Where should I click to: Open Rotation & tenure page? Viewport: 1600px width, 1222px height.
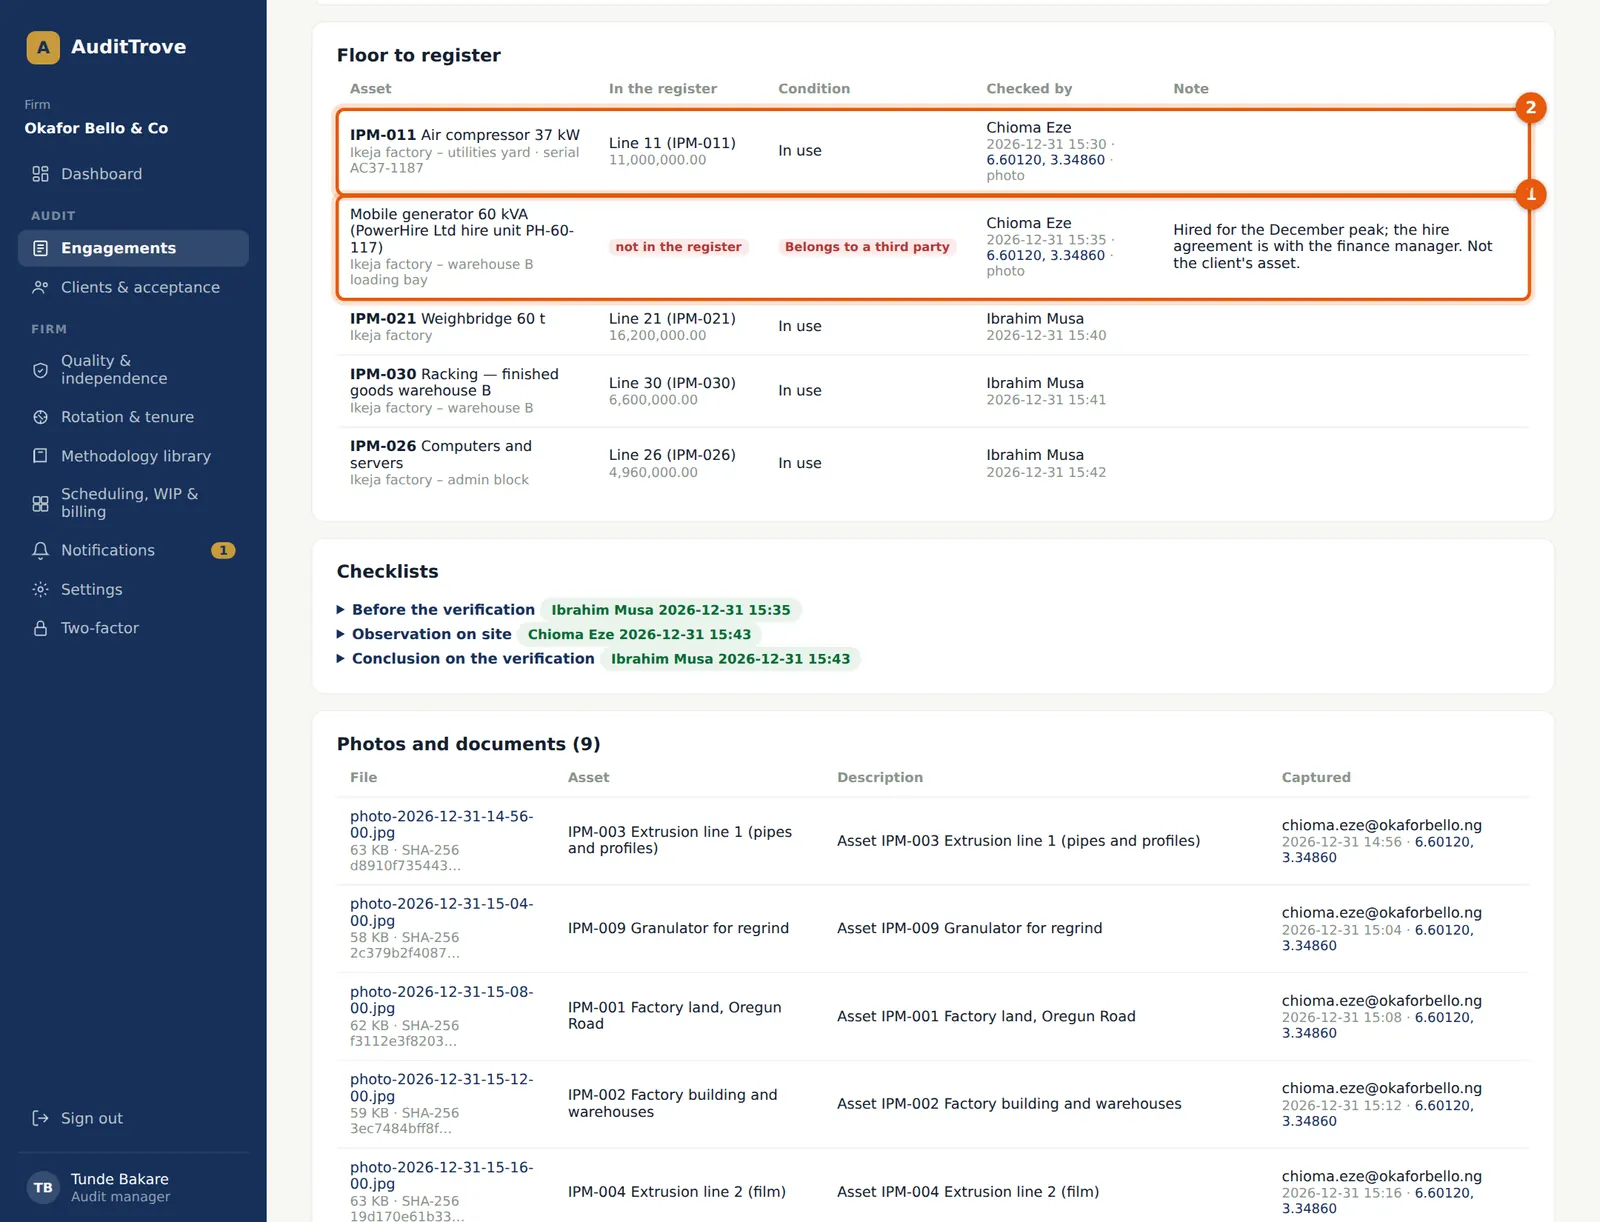pos(133,417)
